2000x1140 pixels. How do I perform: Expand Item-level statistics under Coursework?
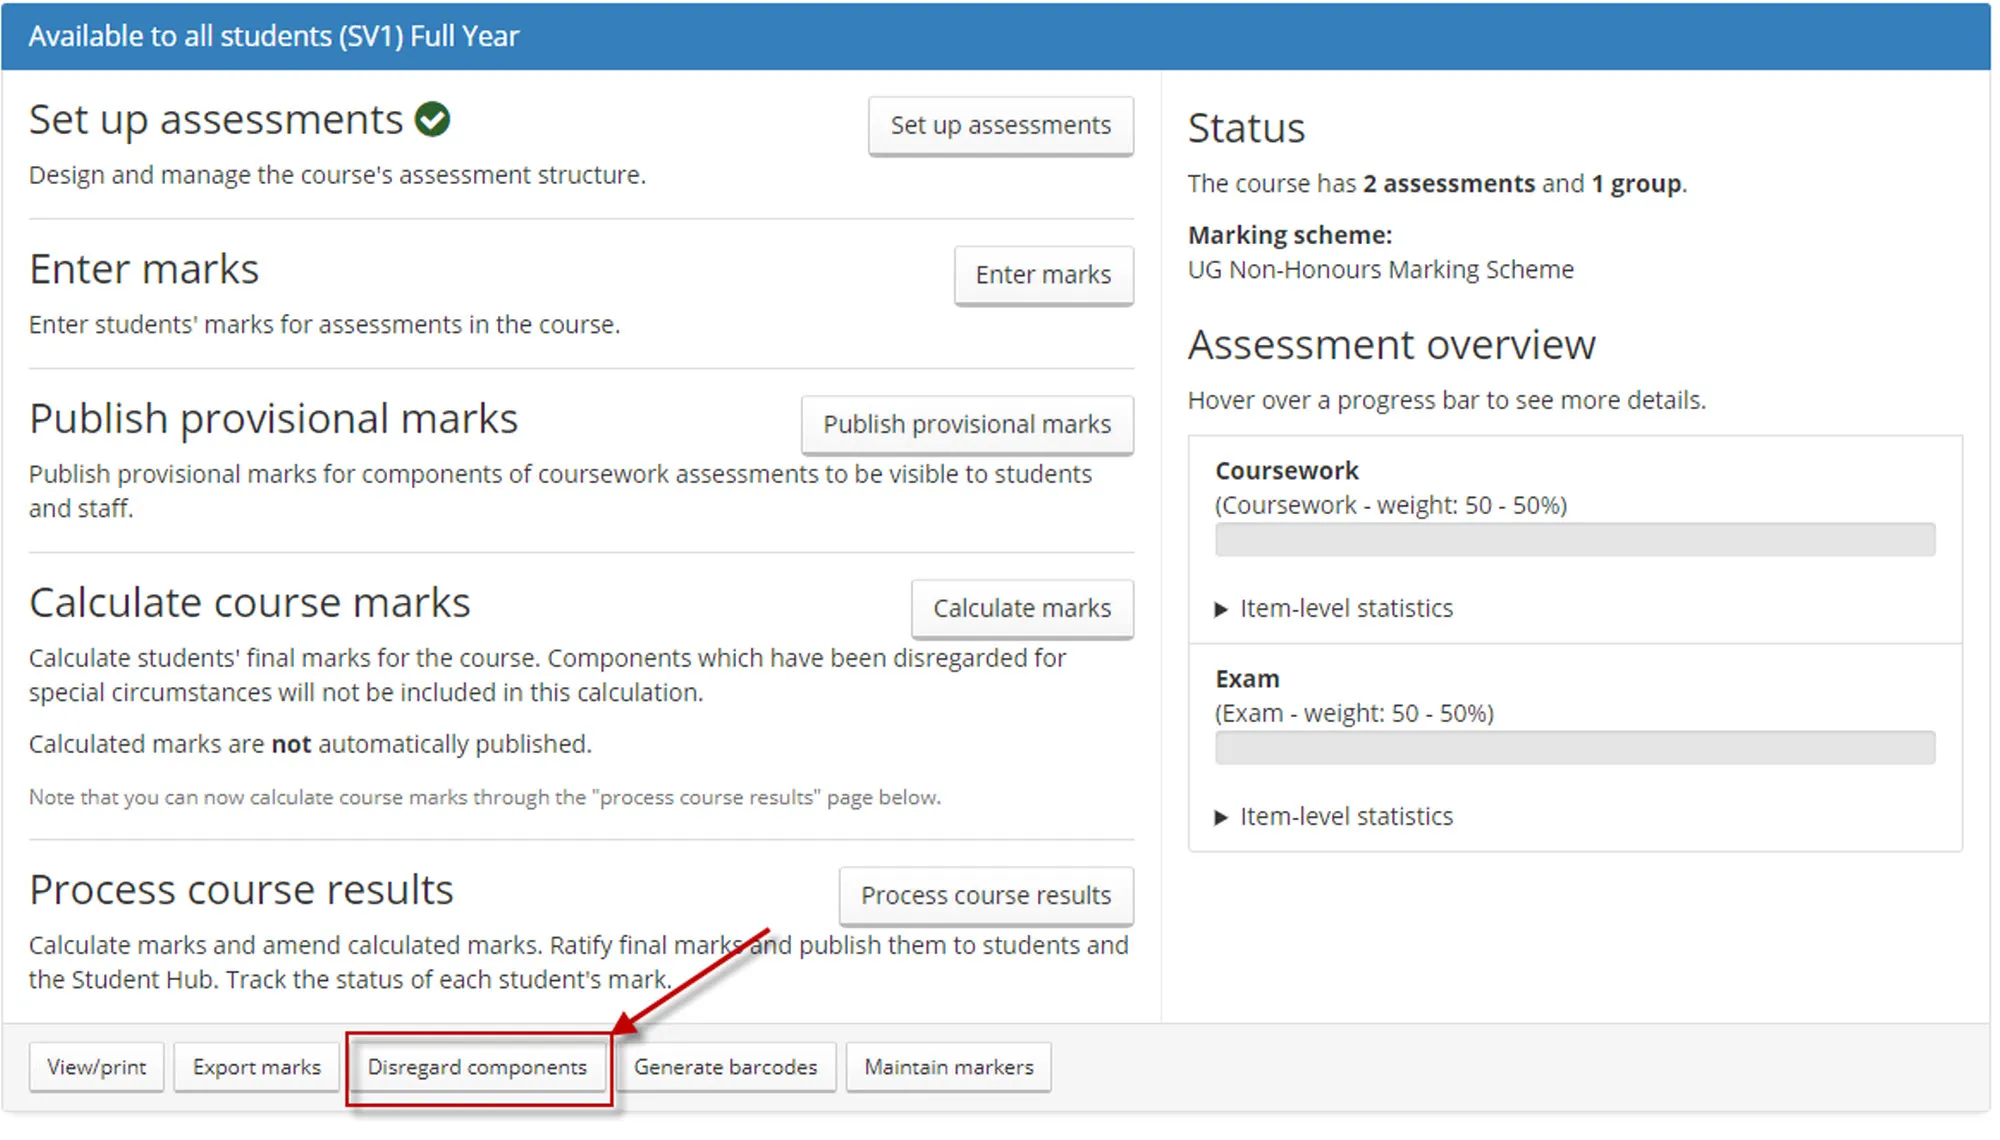pos(1345,608)
